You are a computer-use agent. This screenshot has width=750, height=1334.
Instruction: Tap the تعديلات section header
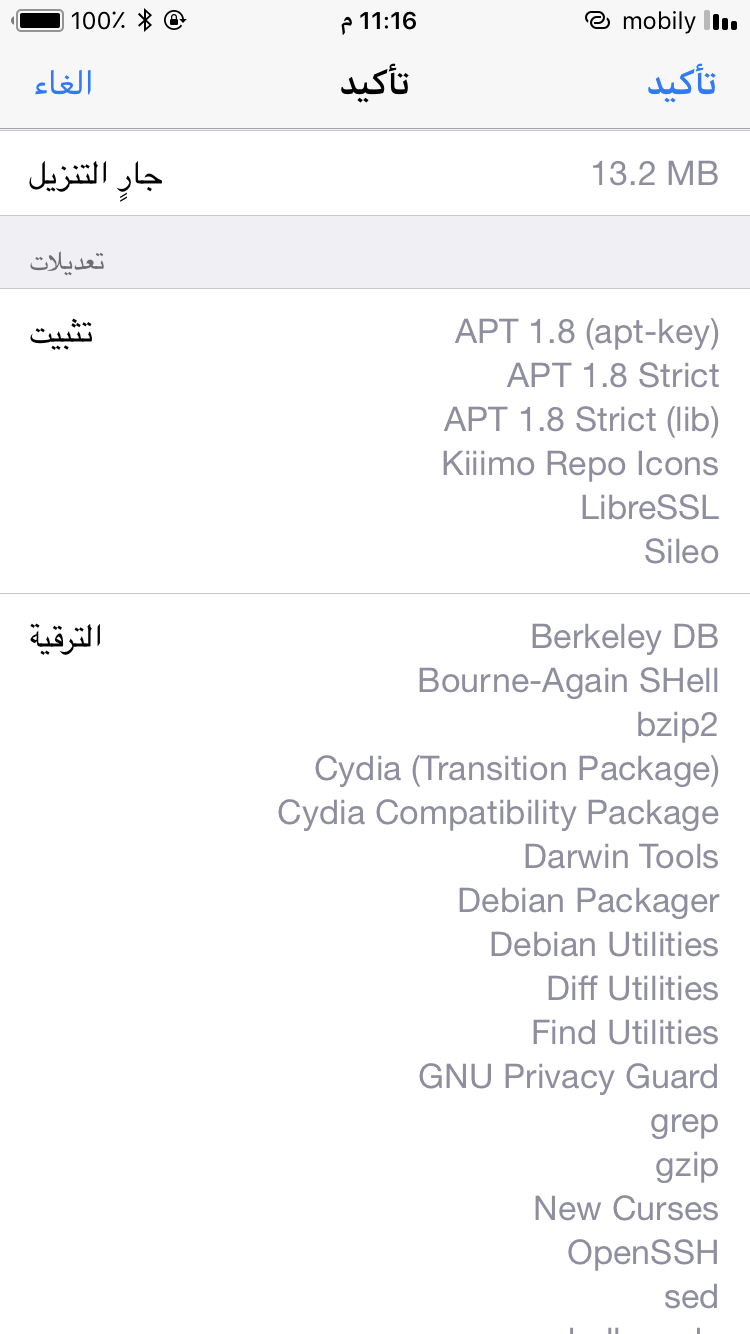tap(67, 262)
